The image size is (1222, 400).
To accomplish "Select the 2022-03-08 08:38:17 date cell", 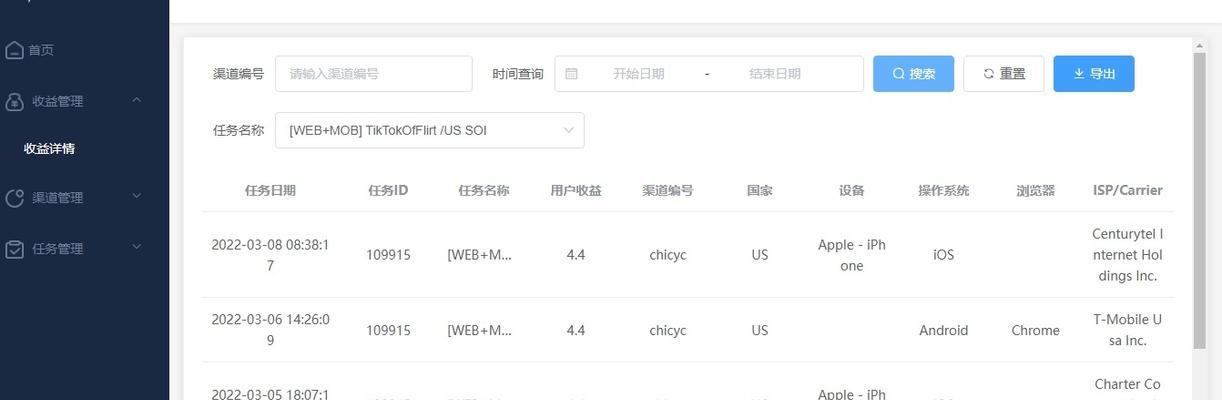I will pyautogui.click(x=270, y=255).
